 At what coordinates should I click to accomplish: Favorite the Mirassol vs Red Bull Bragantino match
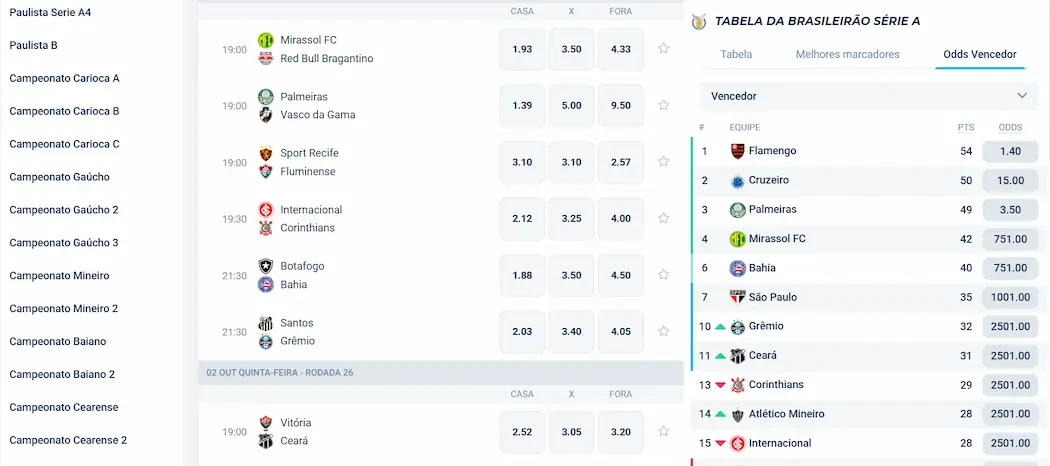pos(663,48)
